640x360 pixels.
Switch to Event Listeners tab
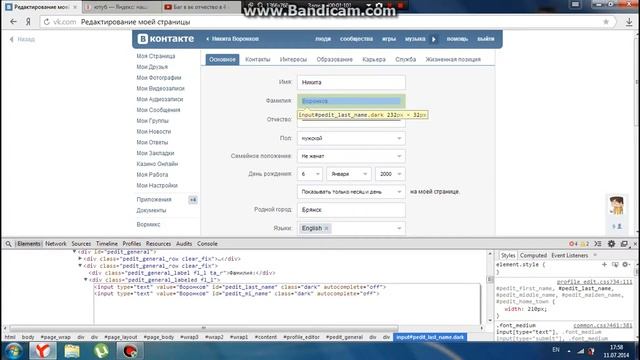click(x=570, y=256)
